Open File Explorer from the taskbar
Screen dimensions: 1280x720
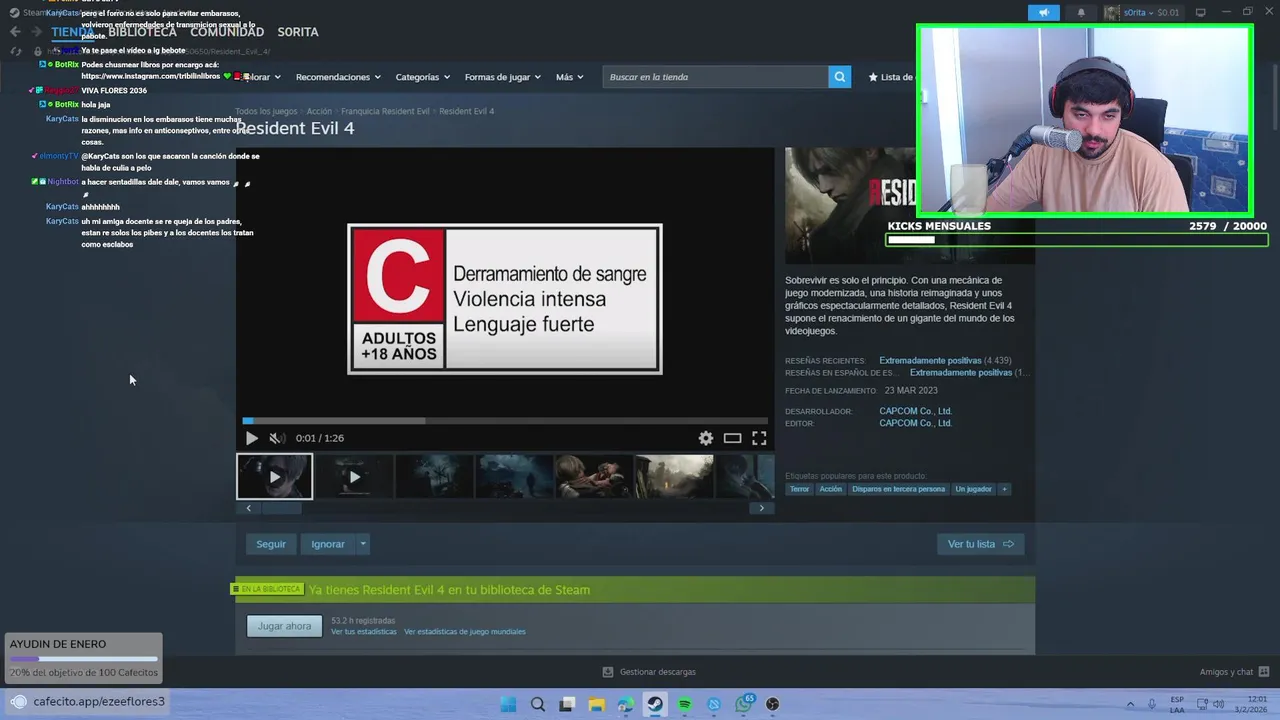coord(596,704)
